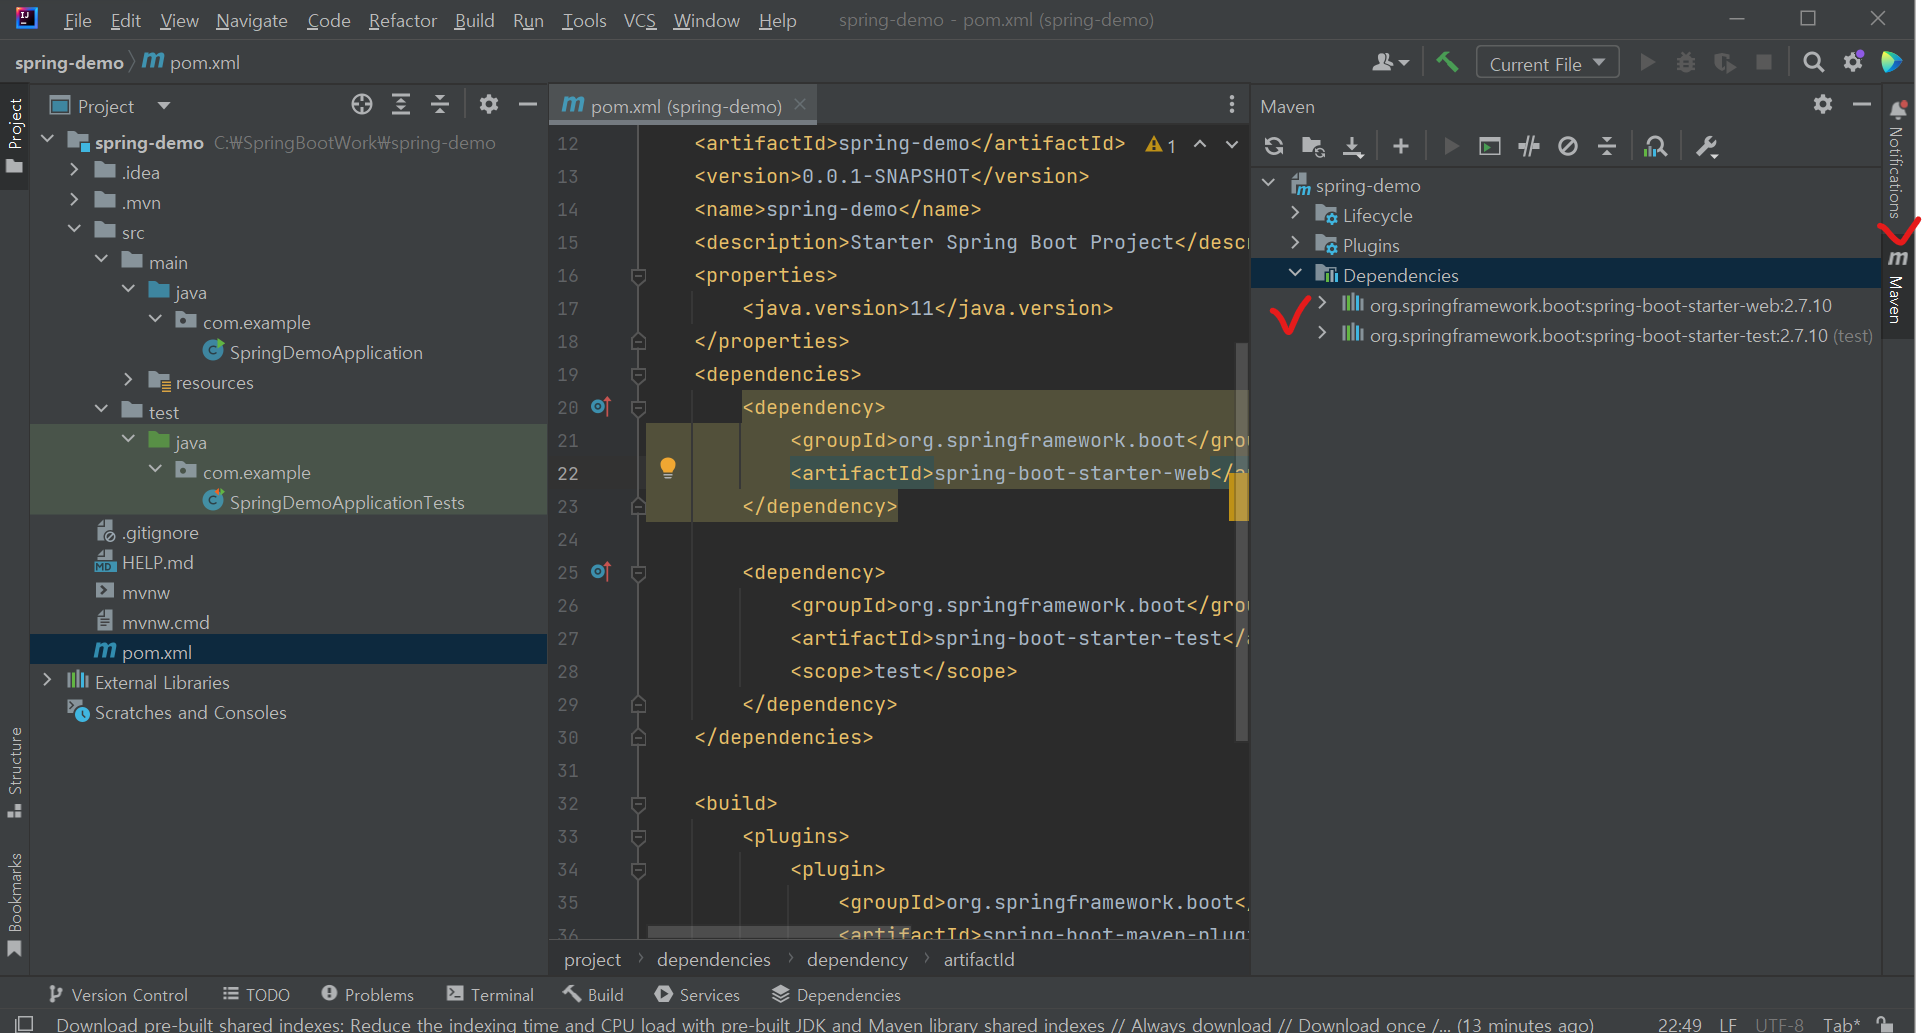The height and width of the screenshot is (1033, 1922).
Task: Open Services tool window
Action: tap(697, 995)
